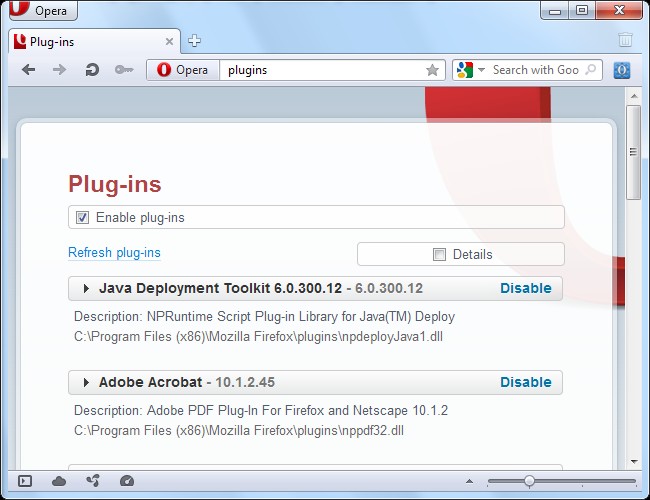Switch to the Plug-ins tab

[94, 41]
